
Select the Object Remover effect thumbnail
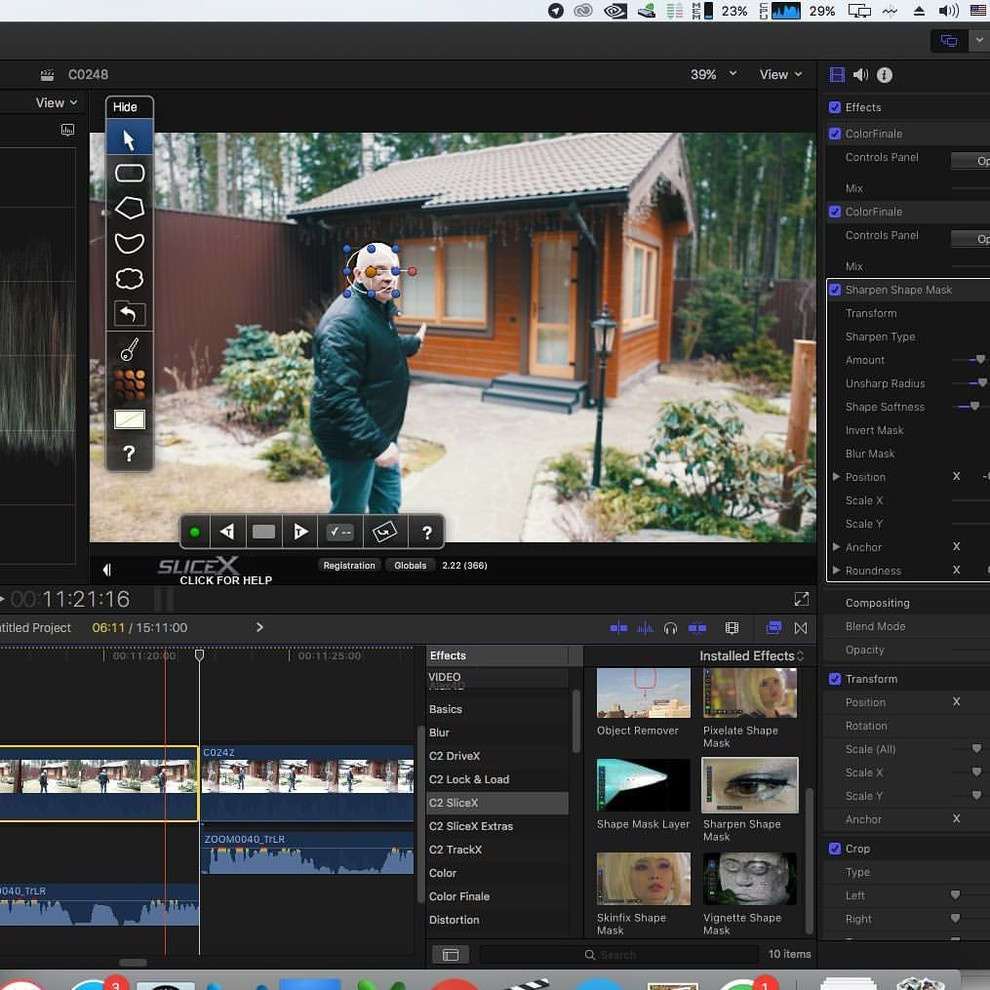pyautogui.click(x=643, y=694)
